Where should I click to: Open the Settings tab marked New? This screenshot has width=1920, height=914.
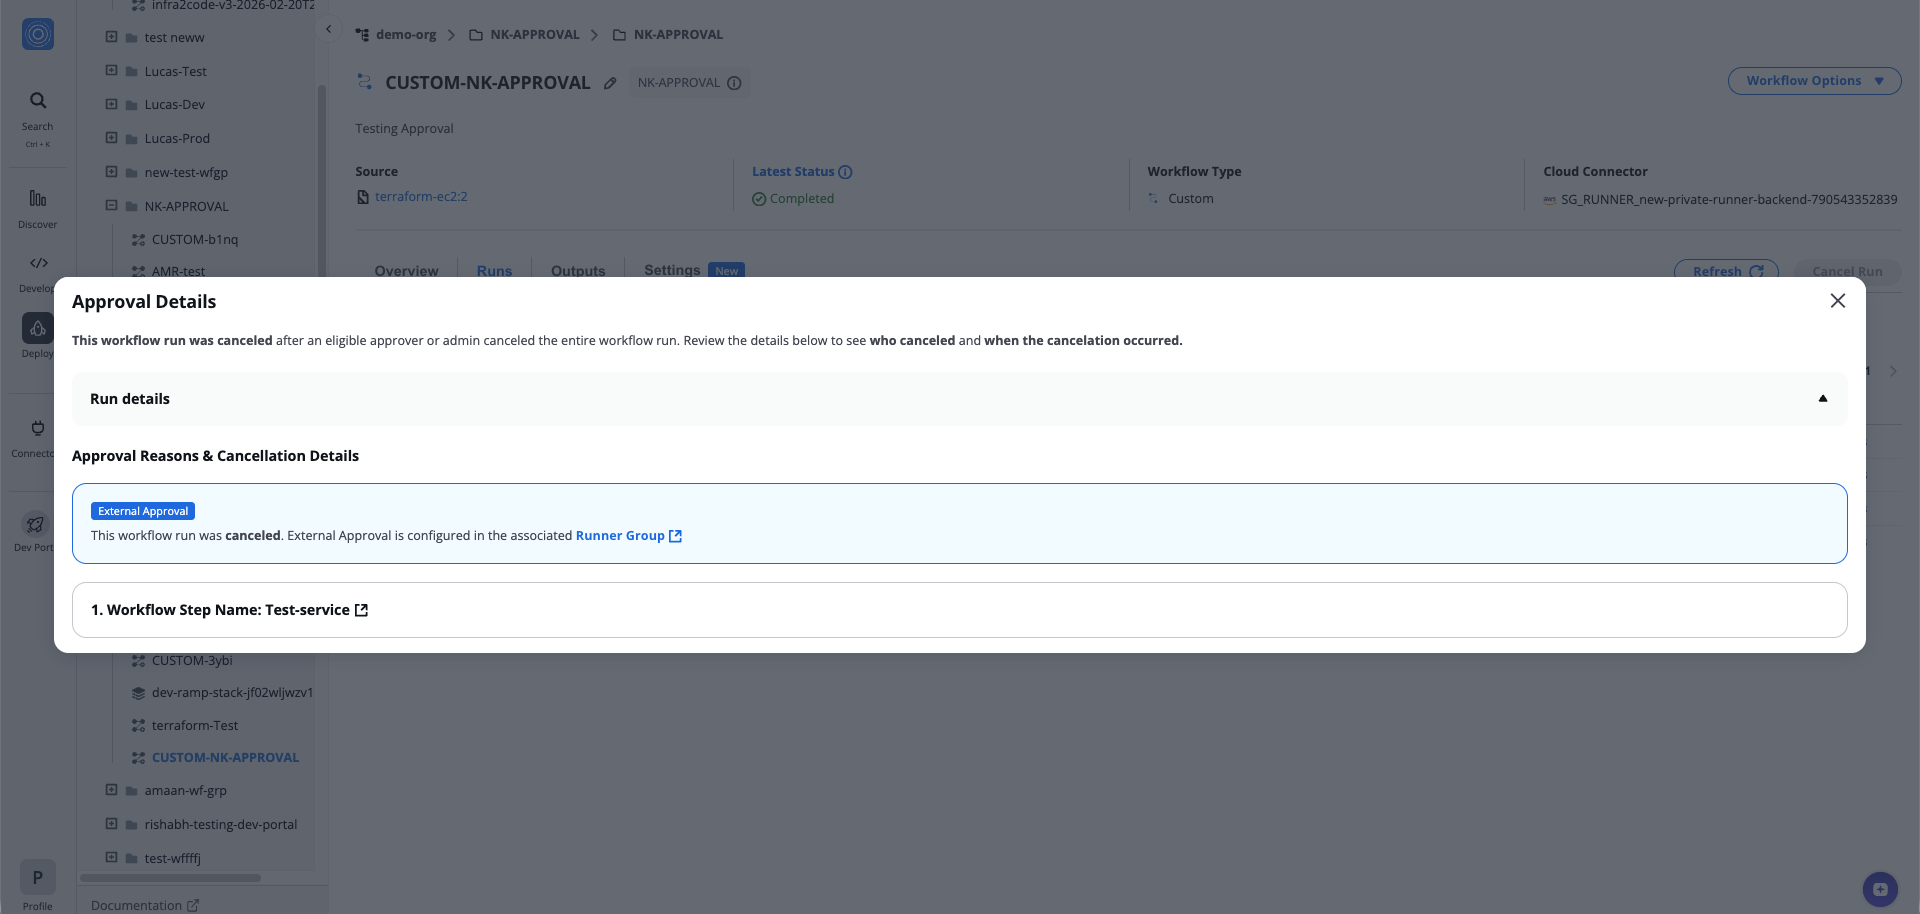[x=671, y=270]
